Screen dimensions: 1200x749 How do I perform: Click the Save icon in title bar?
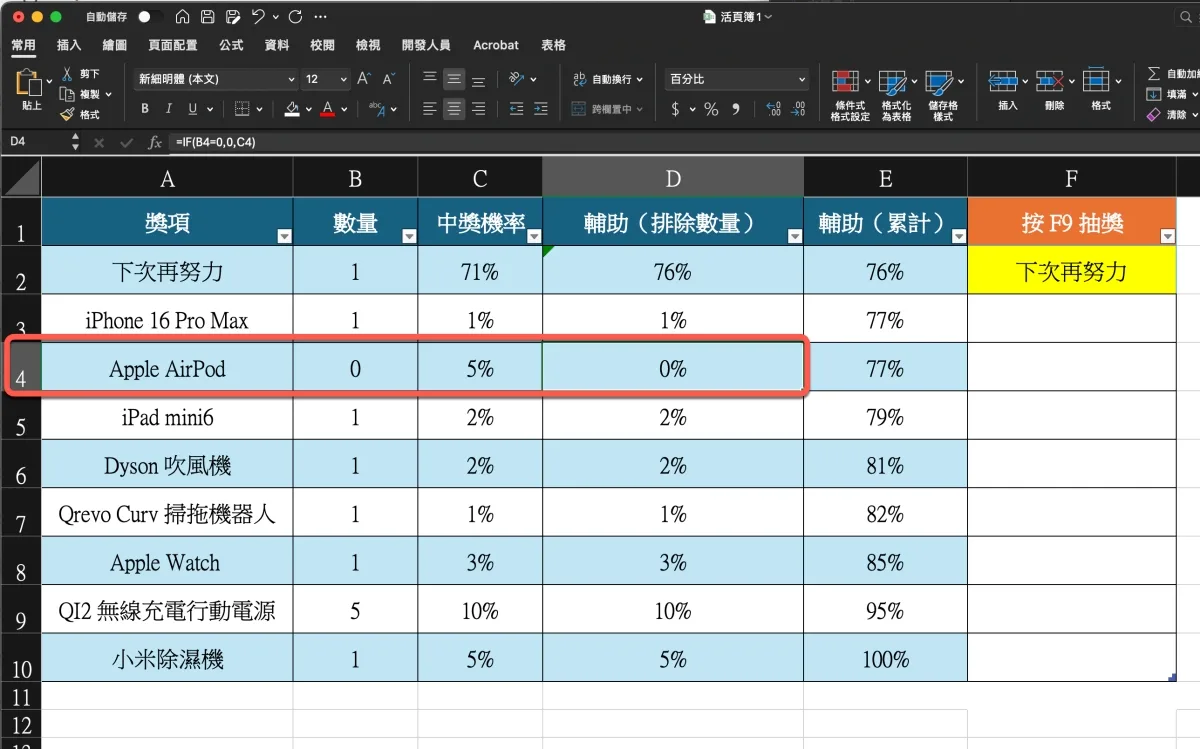(x=207, y=17)
